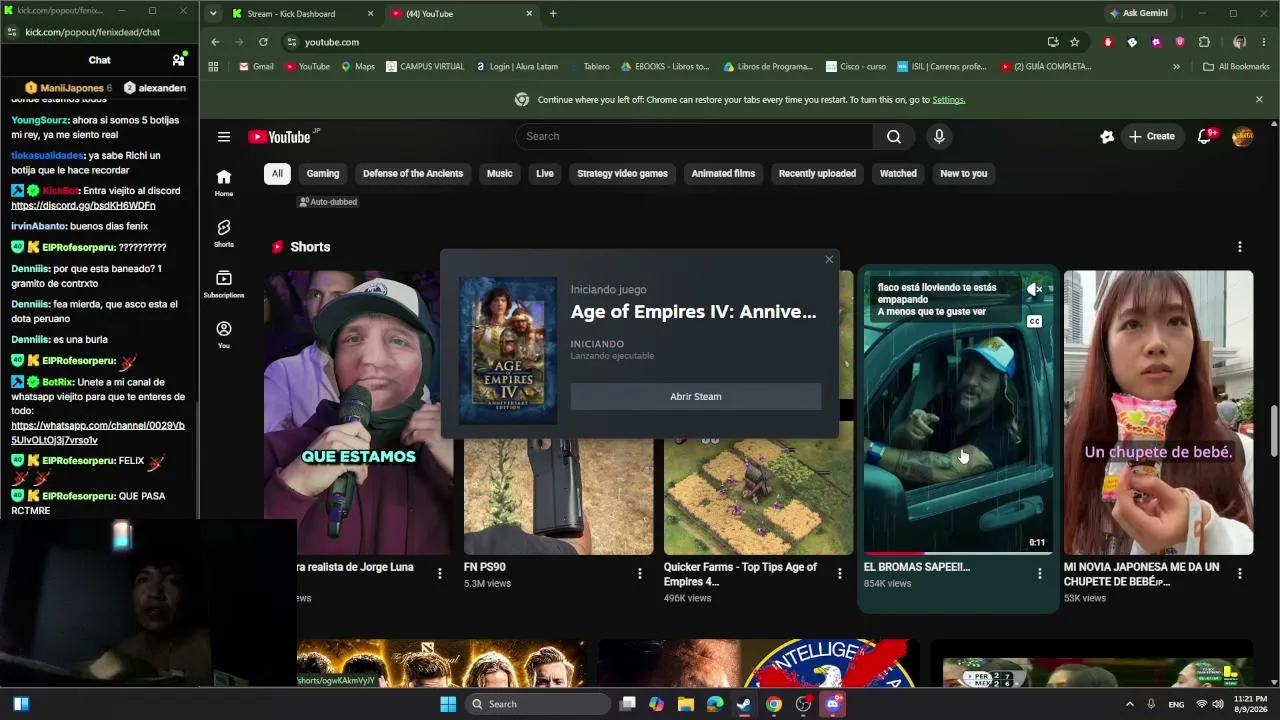Dismiss the Chrome restore tabs info bar
The width and height of the screenshot is (1280, 720).
pos(1259,100)
